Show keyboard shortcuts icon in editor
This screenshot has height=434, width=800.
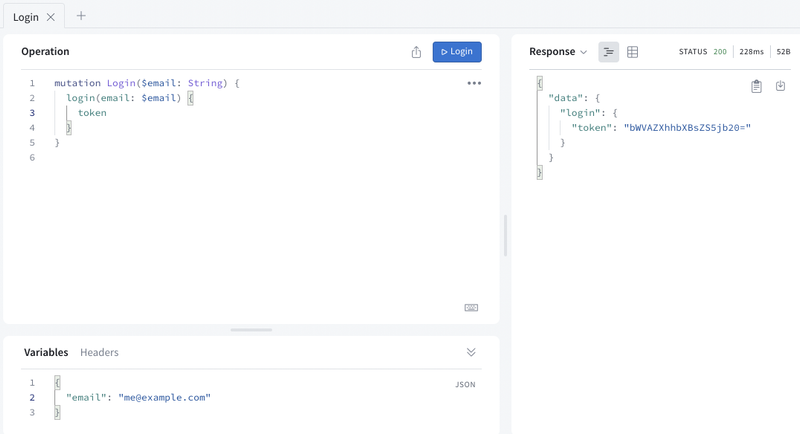point(471,308)
